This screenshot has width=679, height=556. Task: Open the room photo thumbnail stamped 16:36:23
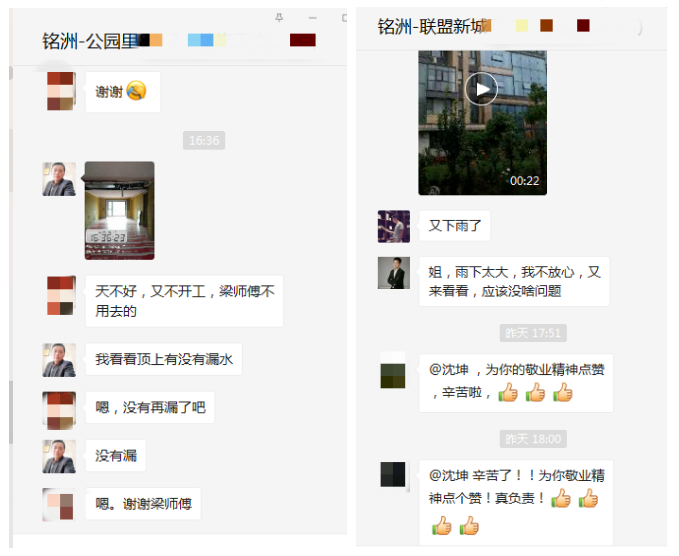pos(120,211)
